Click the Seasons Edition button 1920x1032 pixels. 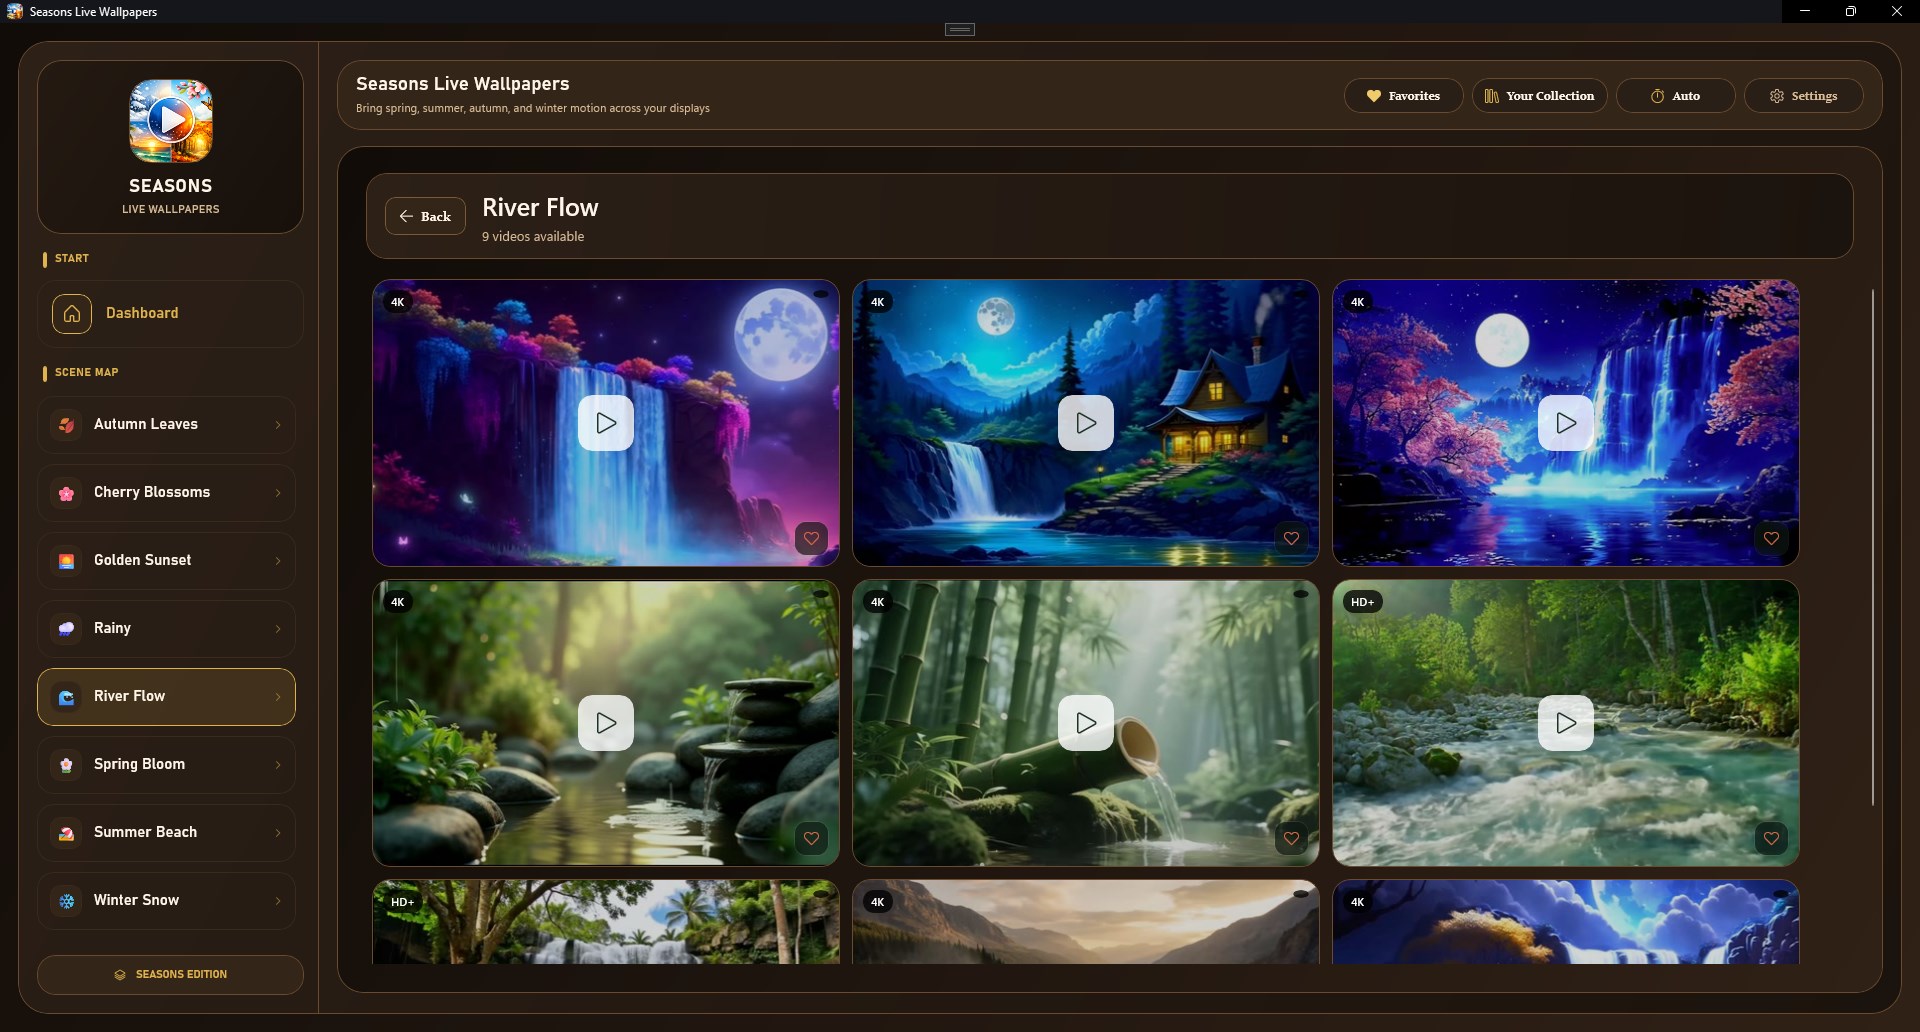pyautogui.click(x=170, y=975)
